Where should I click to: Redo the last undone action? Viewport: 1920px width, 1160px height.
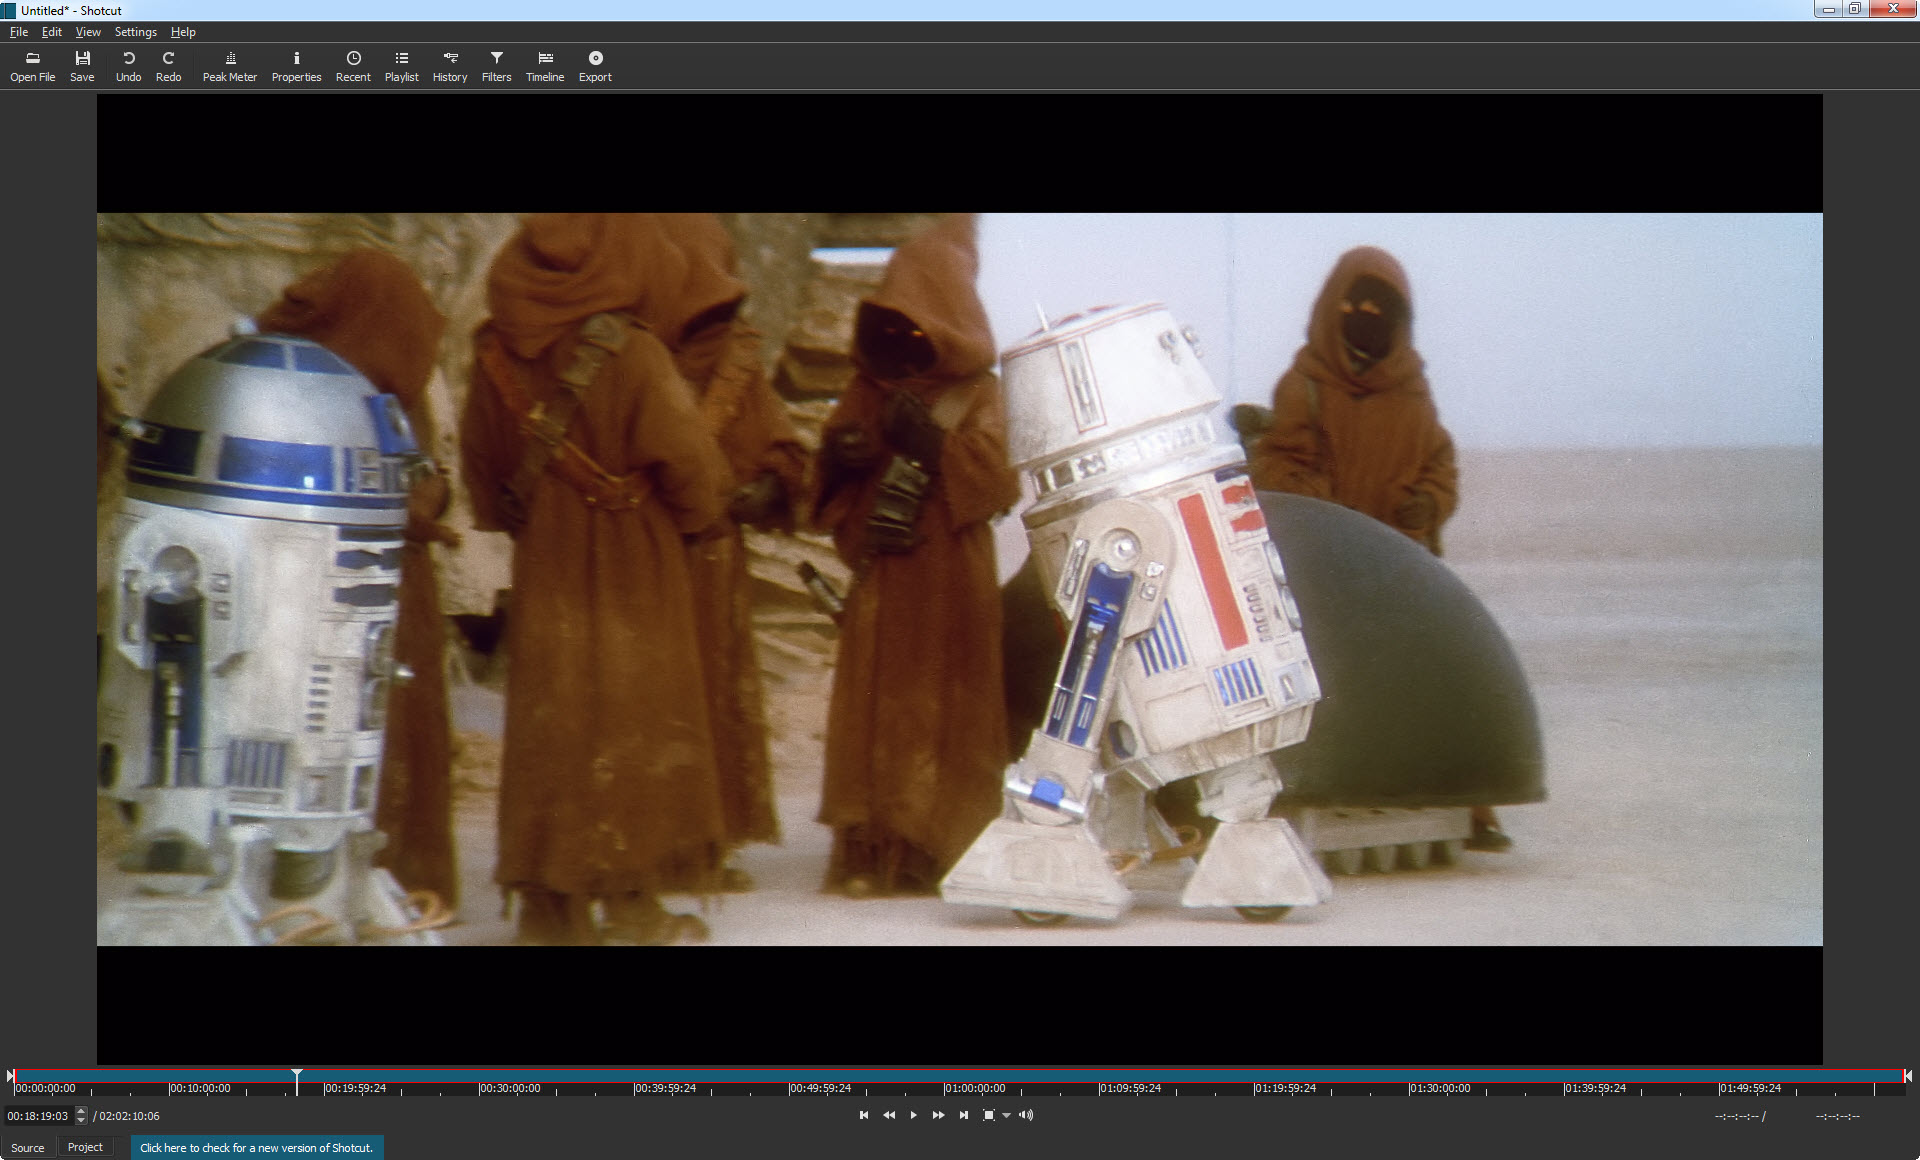pos(168,66)
